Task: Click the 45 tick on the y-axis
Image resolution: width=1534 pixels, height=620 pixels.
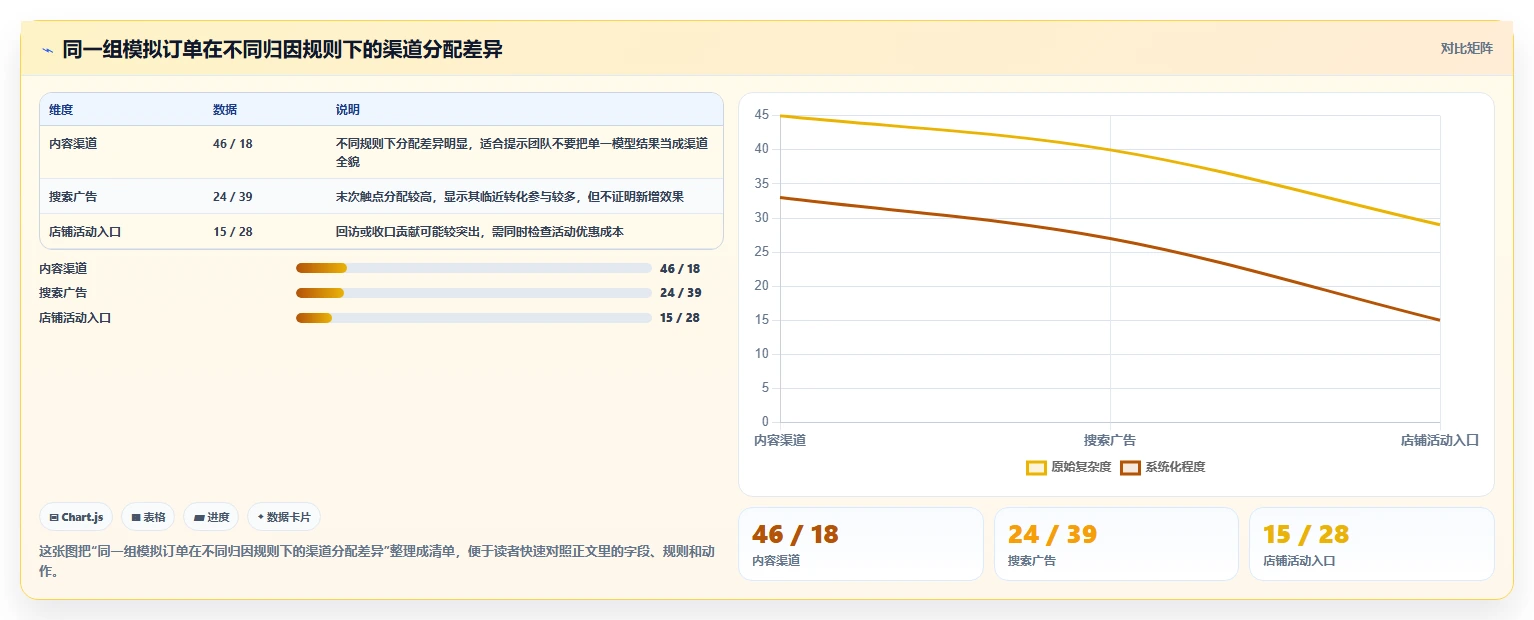Action: 762,115
